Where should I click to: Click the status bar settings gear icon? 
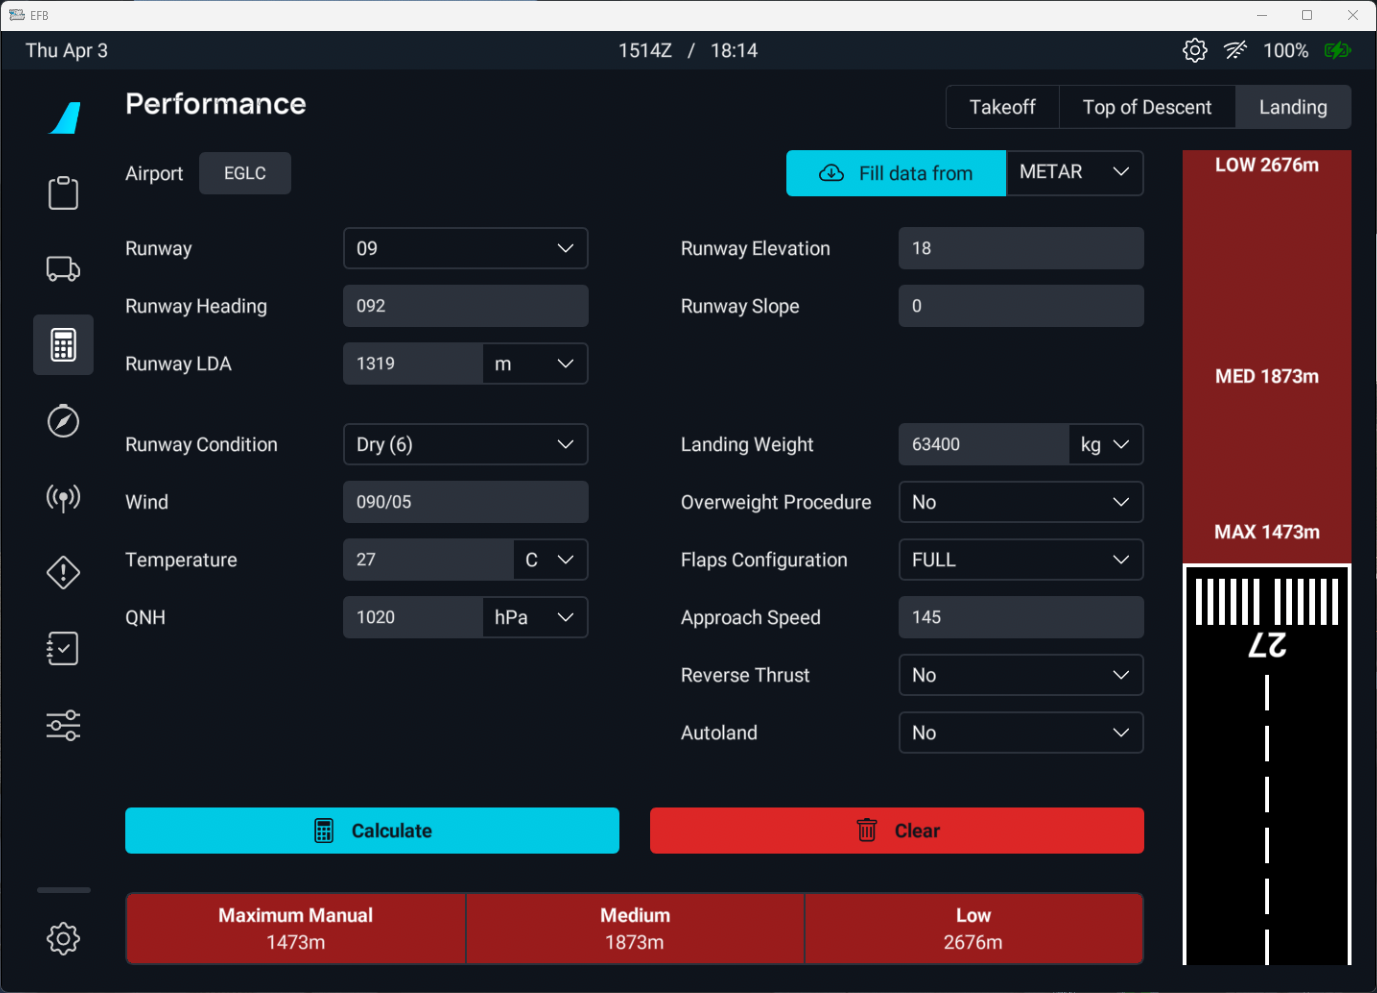pos(1194,51)
